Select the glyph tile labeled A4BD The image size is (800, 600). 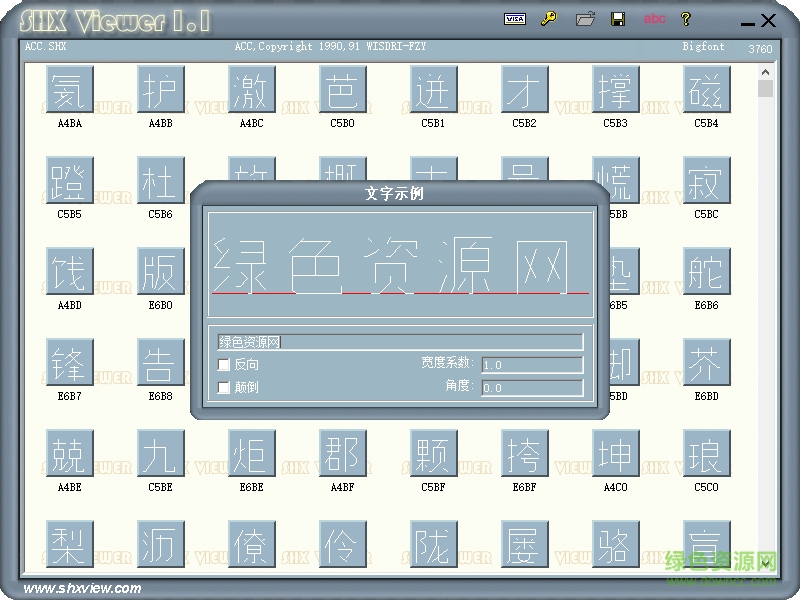pos(69,271)
